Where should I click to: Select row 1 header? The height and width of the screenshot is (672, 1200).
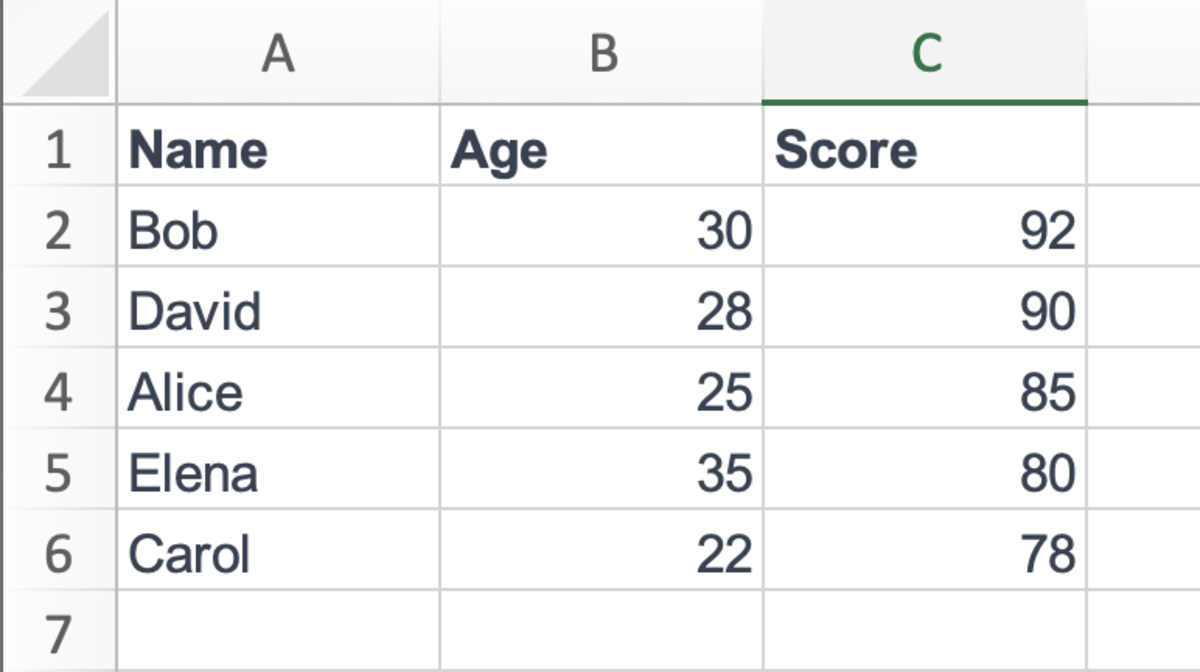[60, 145]
